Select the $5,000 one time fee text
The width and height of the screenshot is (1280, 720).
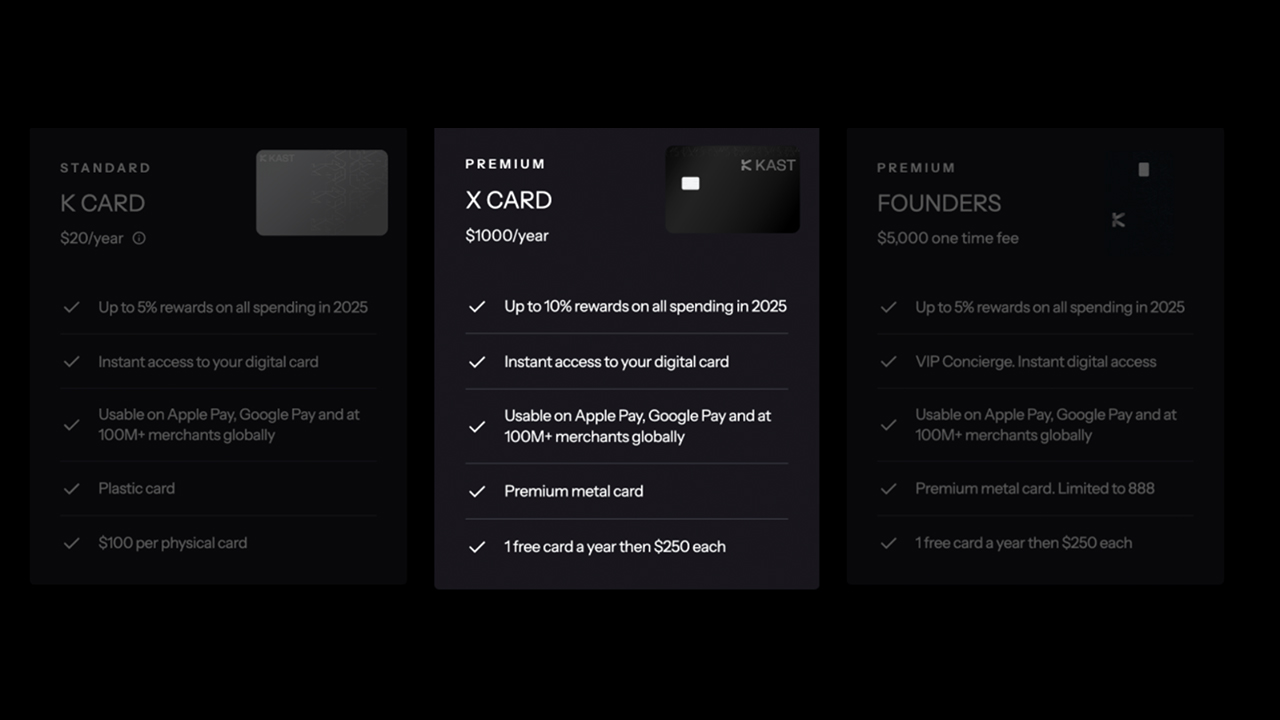(947, 238)
